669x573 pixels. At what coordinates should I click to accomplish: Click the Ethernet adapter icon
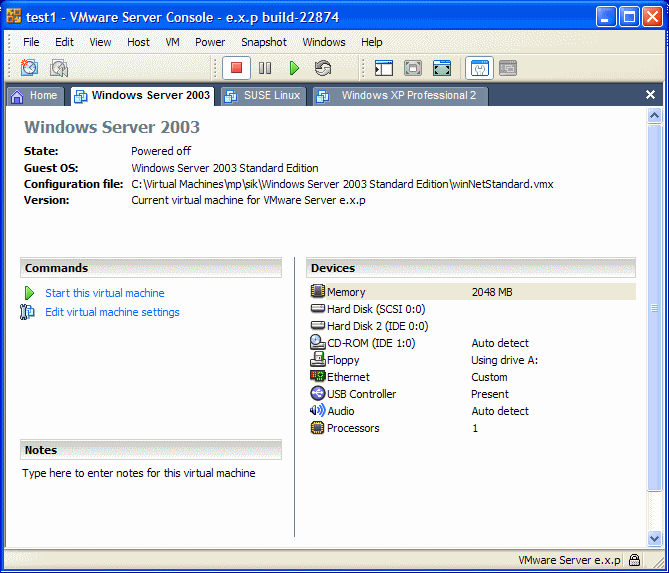[317, 376]
